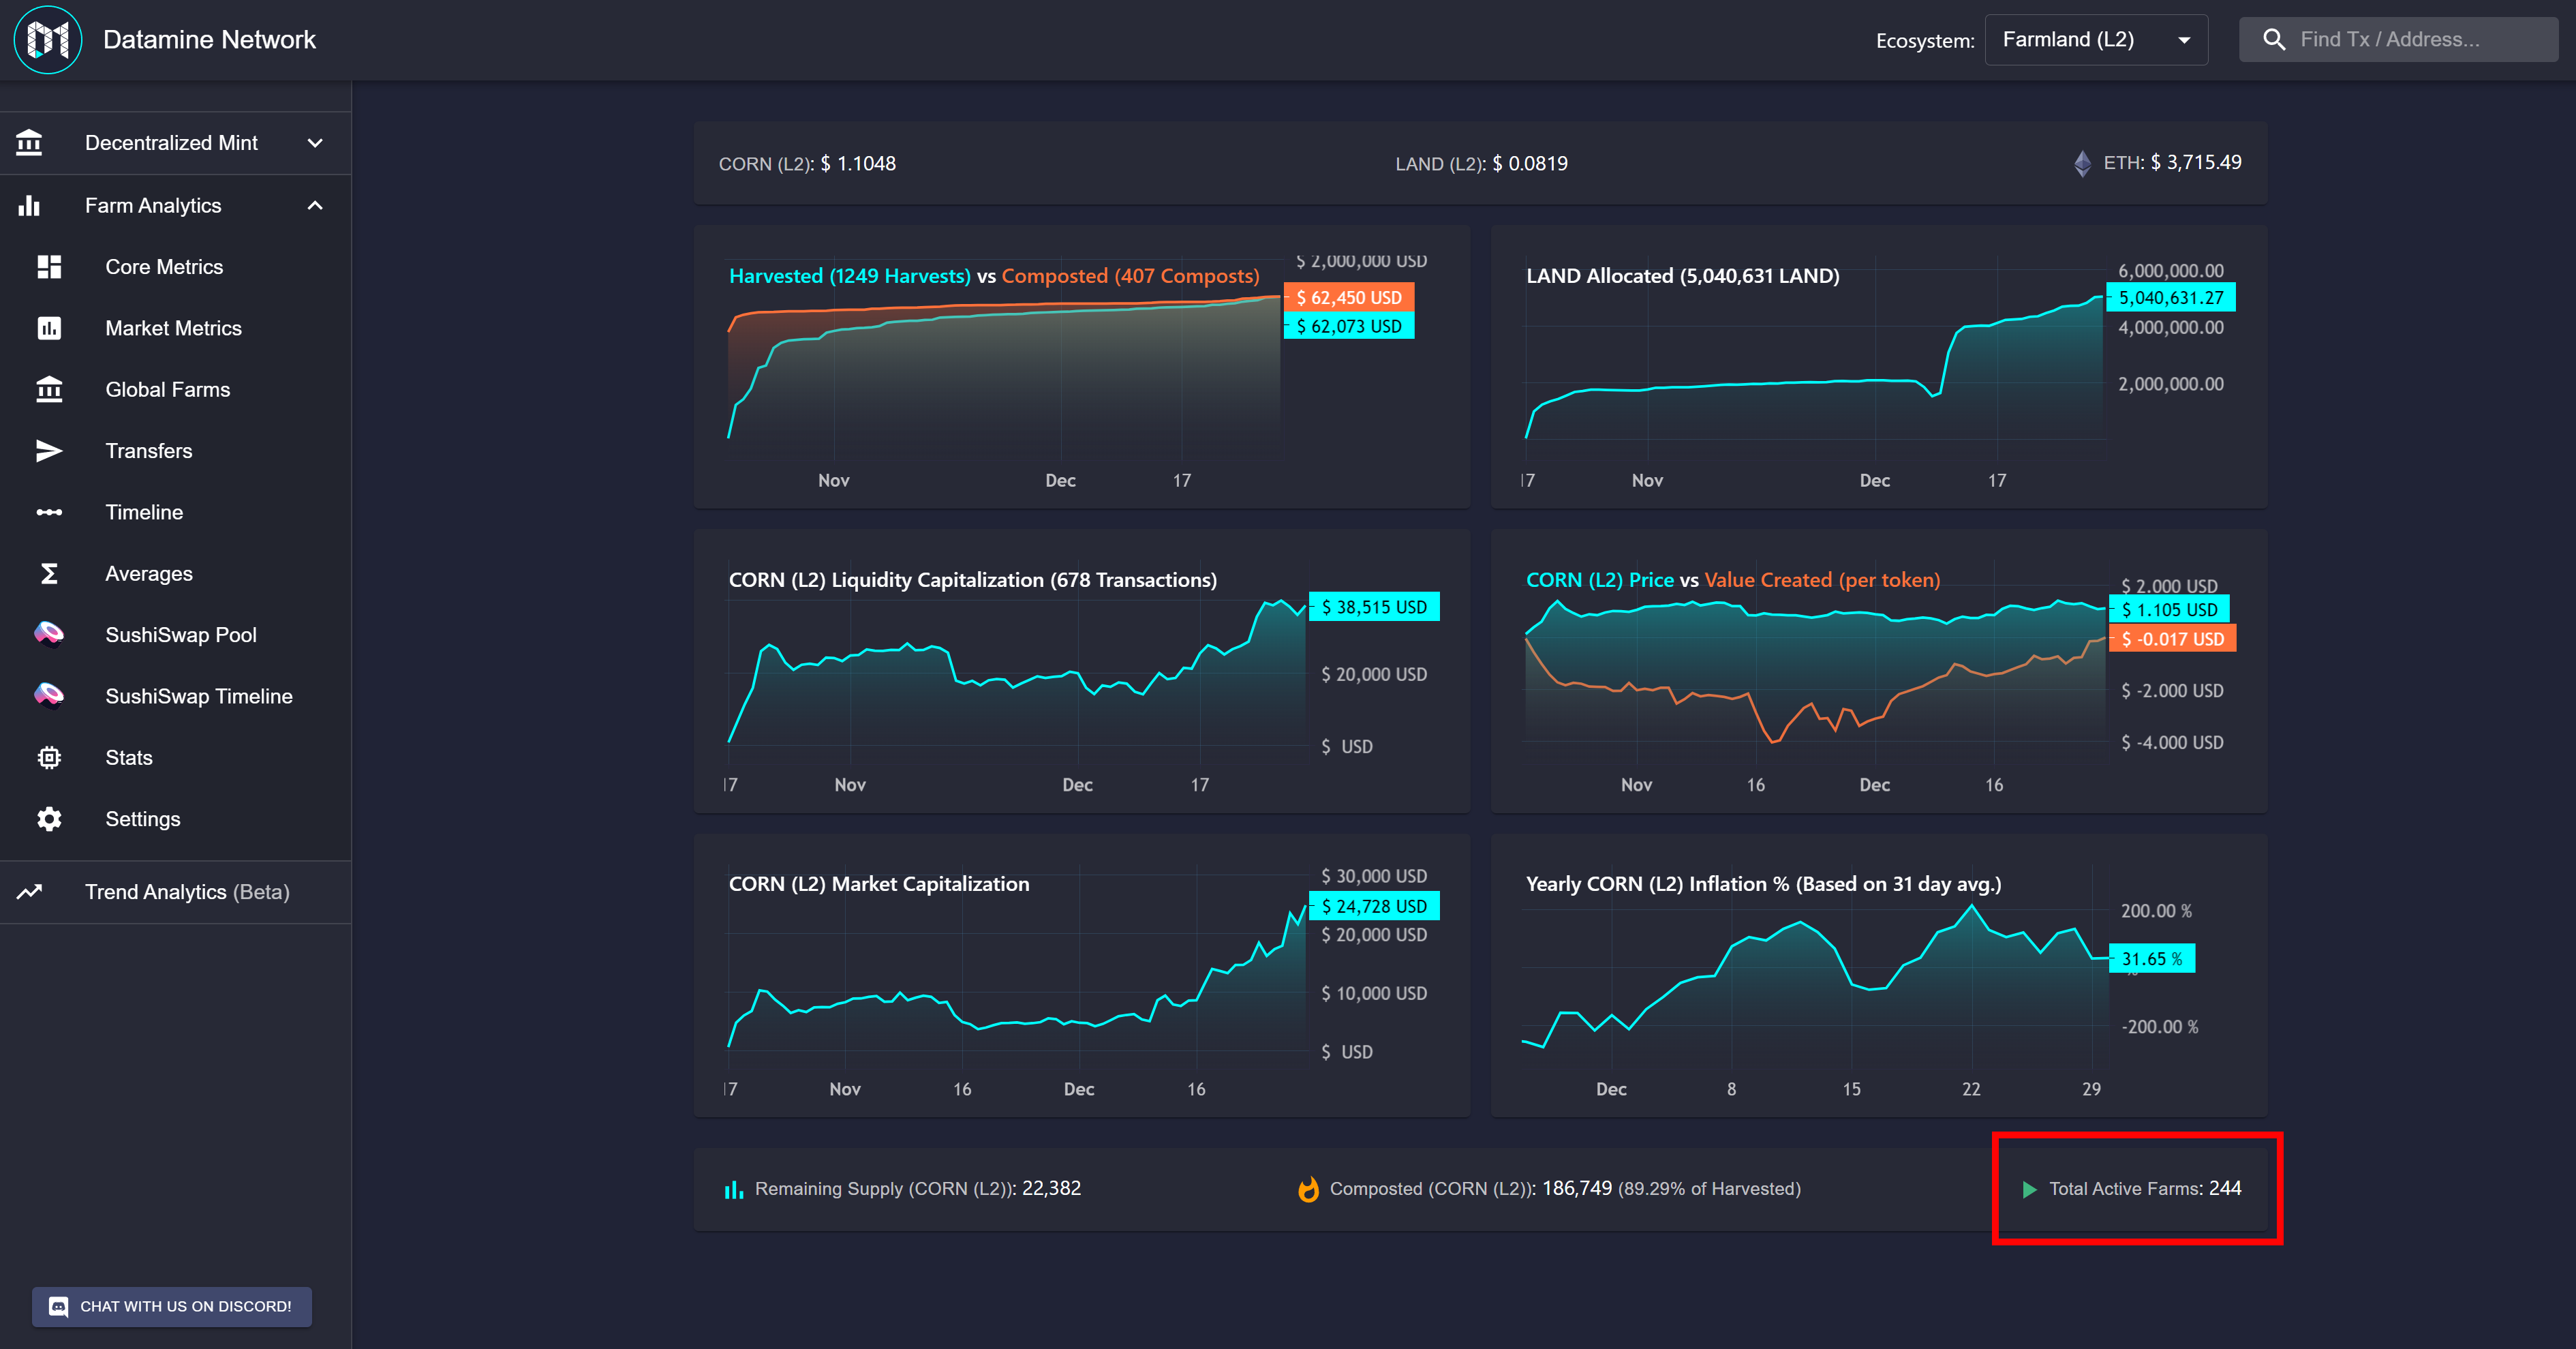Go to Market Metrics
Image resolution: width=2576 pixels, height=1349 pixels.
(176, 328)
